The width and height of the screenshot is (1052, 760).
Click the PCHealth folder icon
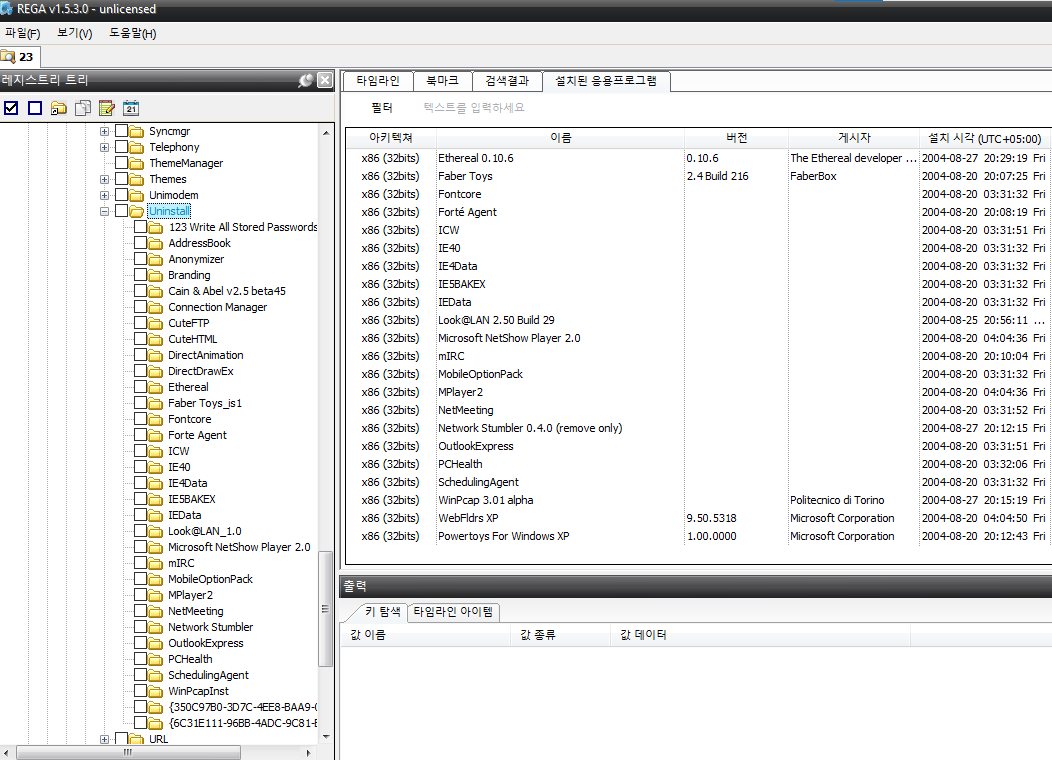(x=156, y=659)
